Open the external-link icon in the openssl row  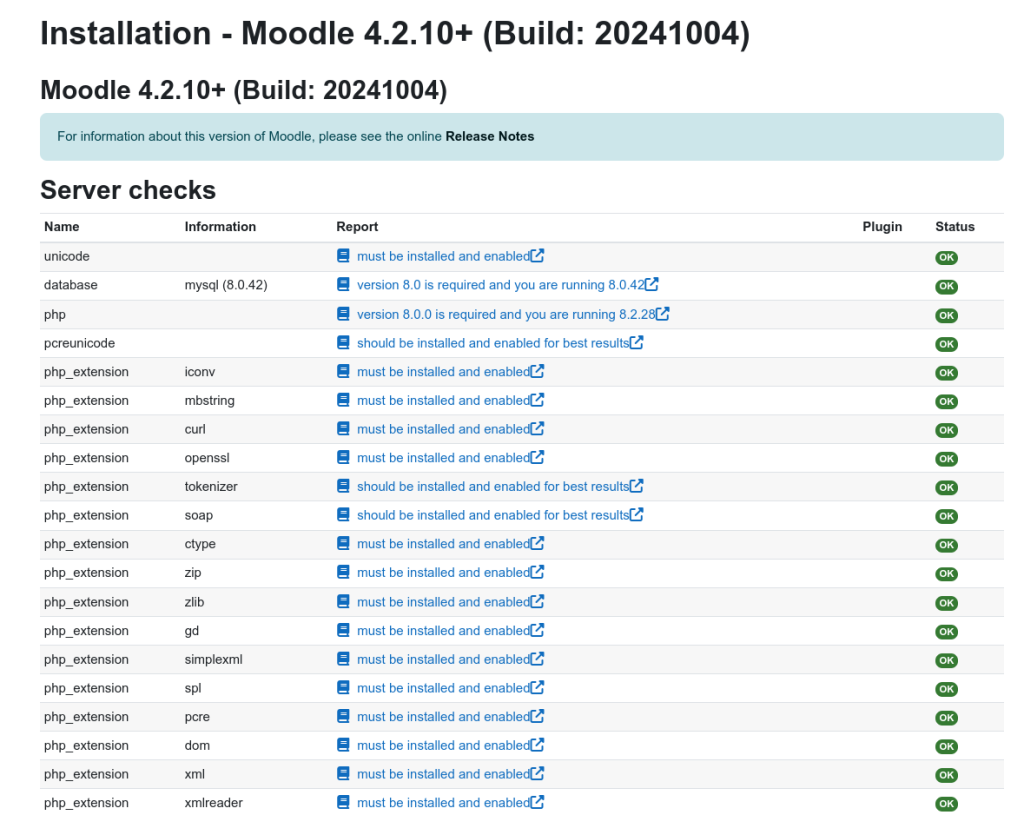pos(537,458)
